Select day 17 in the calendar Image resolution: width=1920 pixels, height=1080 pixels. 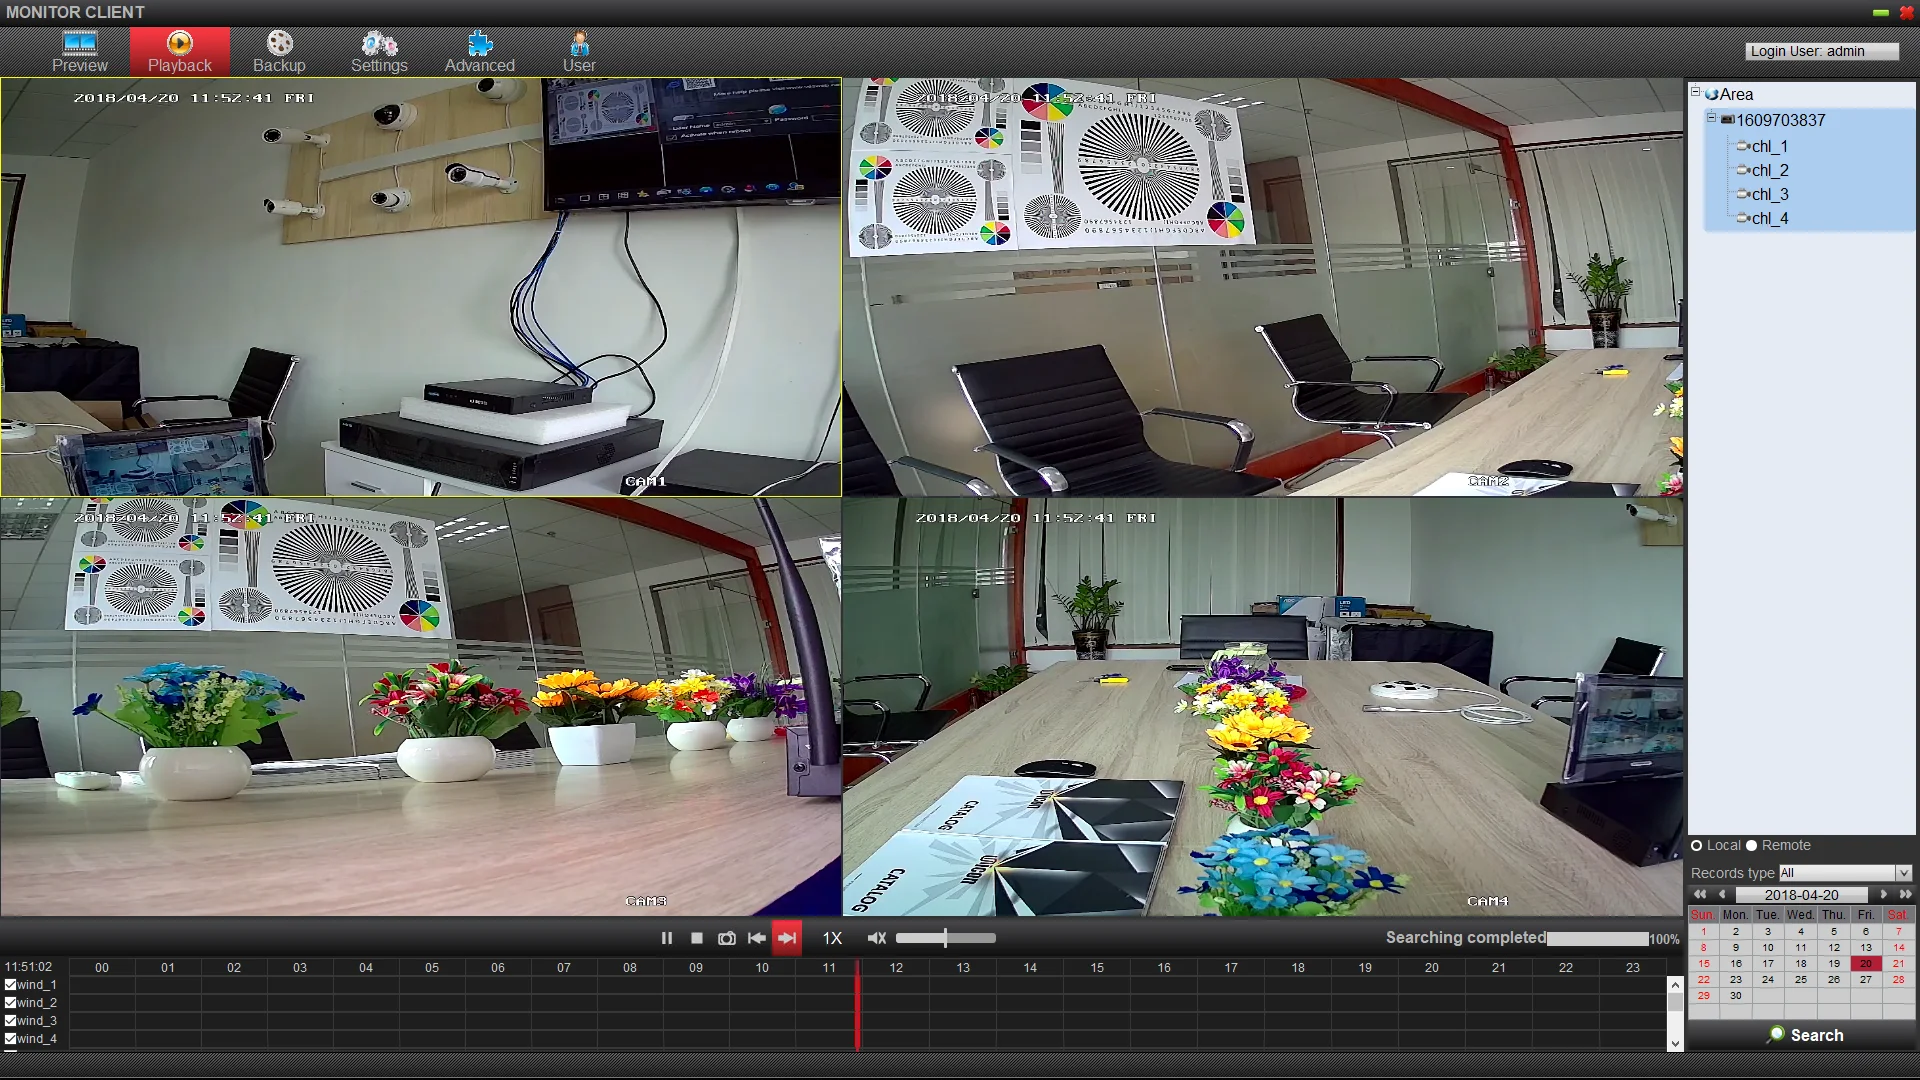click(1768, 964)
